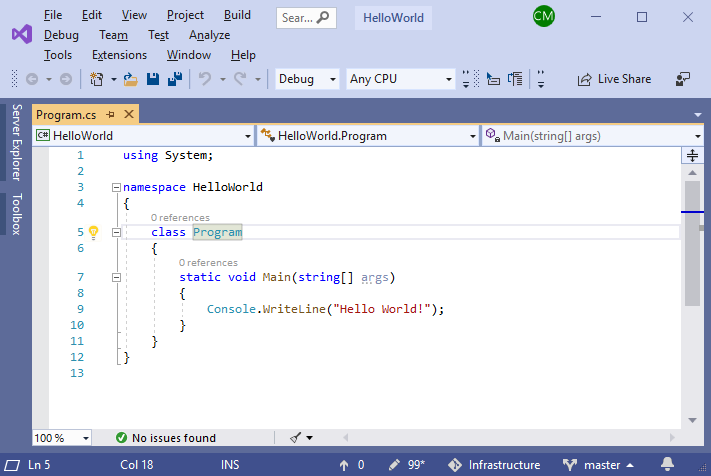Collapse the class Program block

[x=116, y=233]
